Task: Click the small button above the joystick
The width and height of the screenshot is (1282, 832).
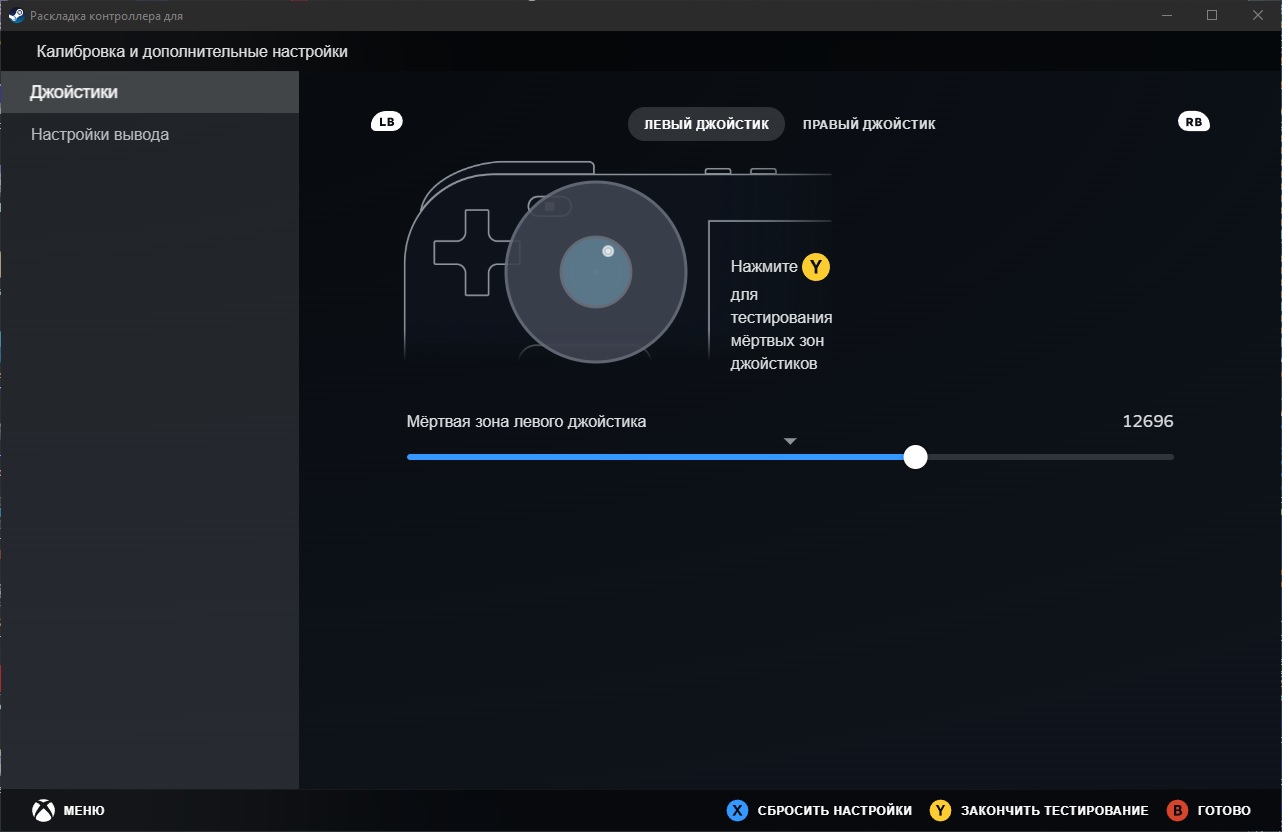Action: pyautogui.click(x=549, y=206)
